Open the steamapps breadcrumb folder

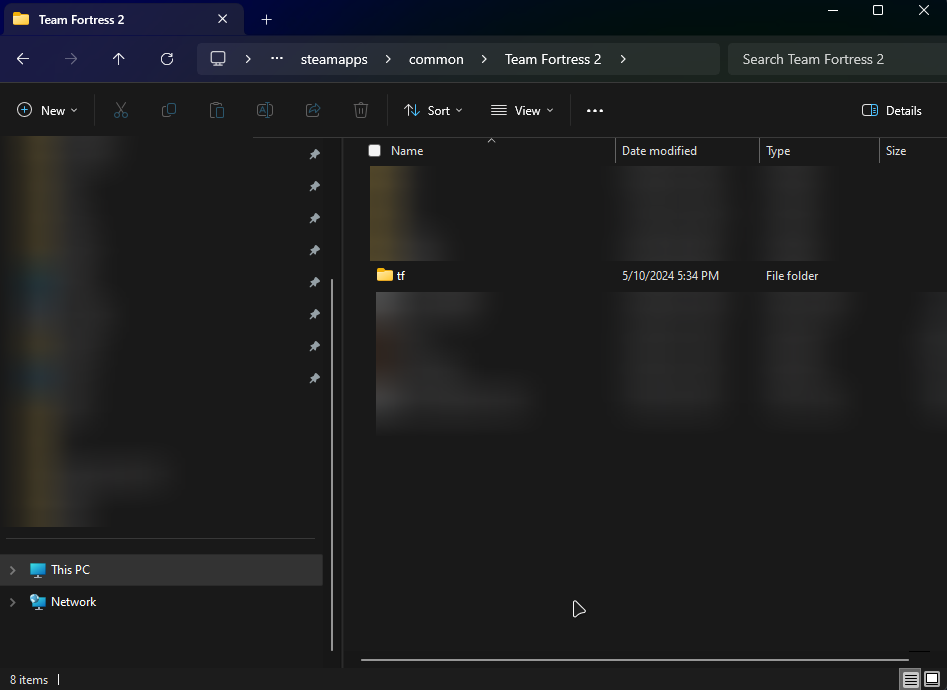(334, 59)
